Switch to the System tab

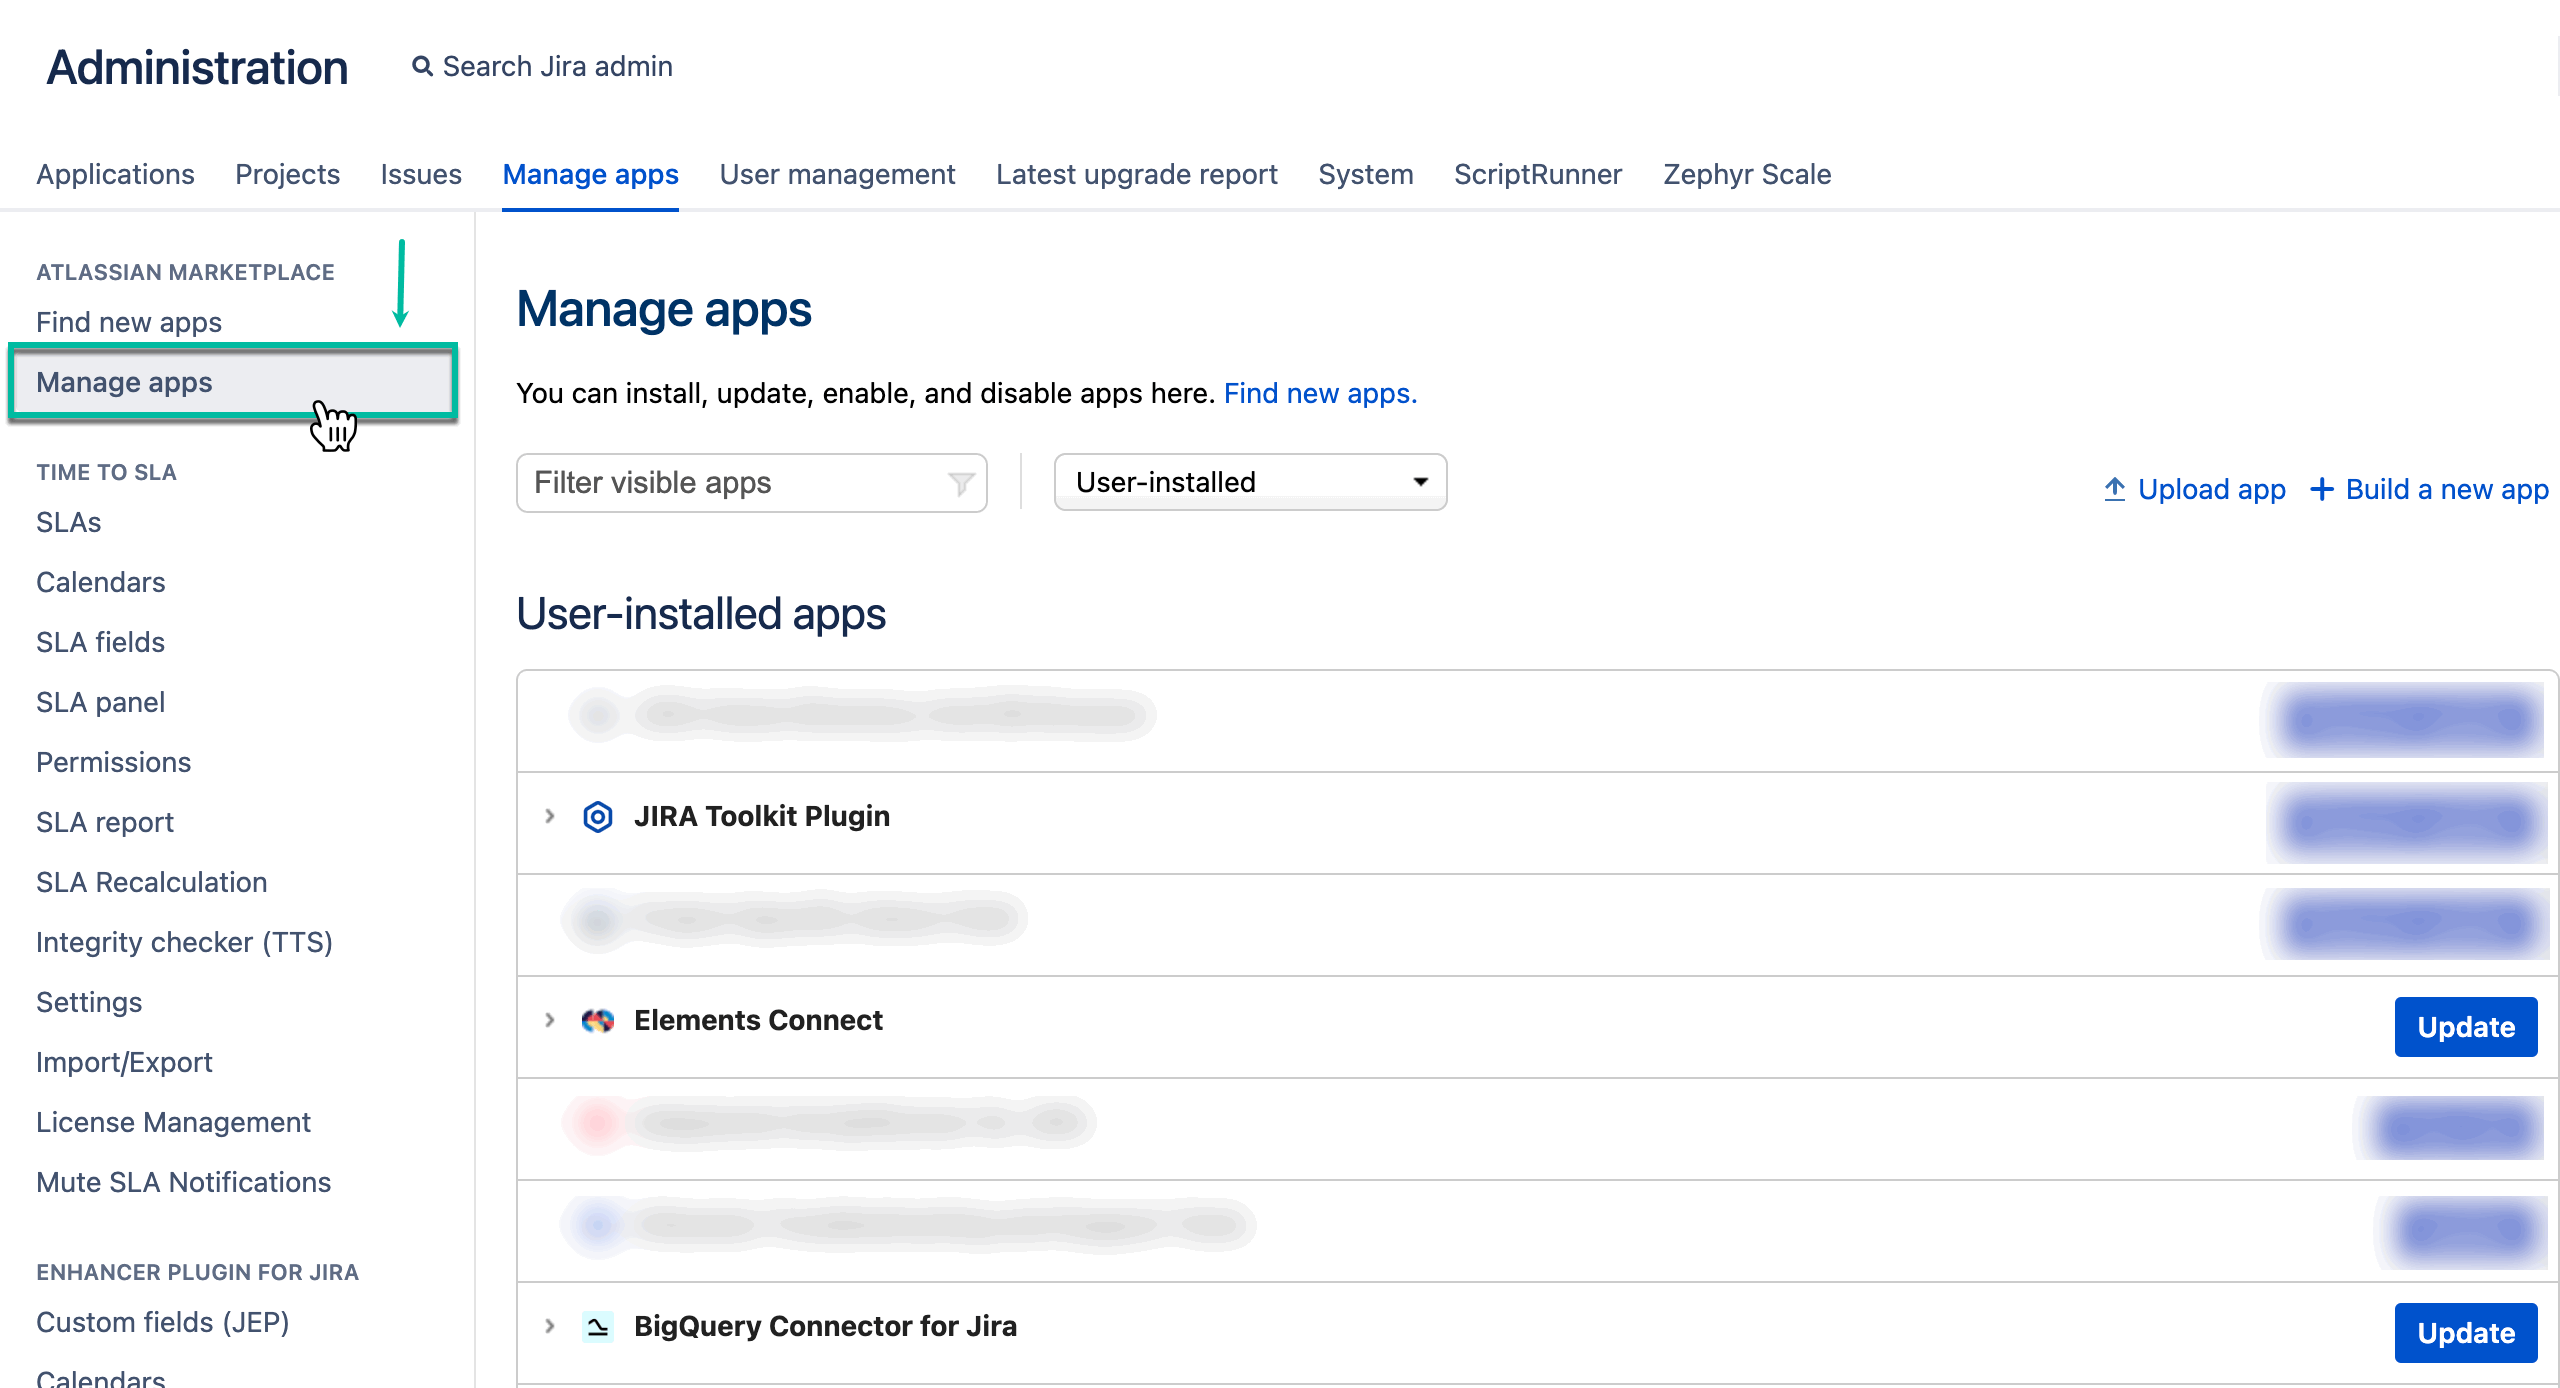pos(1365,174)
